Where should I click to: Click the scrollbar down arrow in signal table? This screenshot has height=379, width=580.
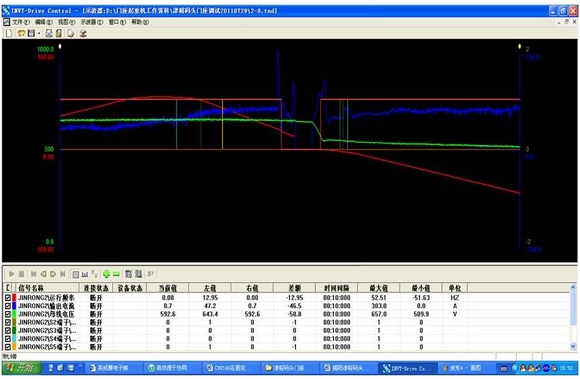(573, 346)
